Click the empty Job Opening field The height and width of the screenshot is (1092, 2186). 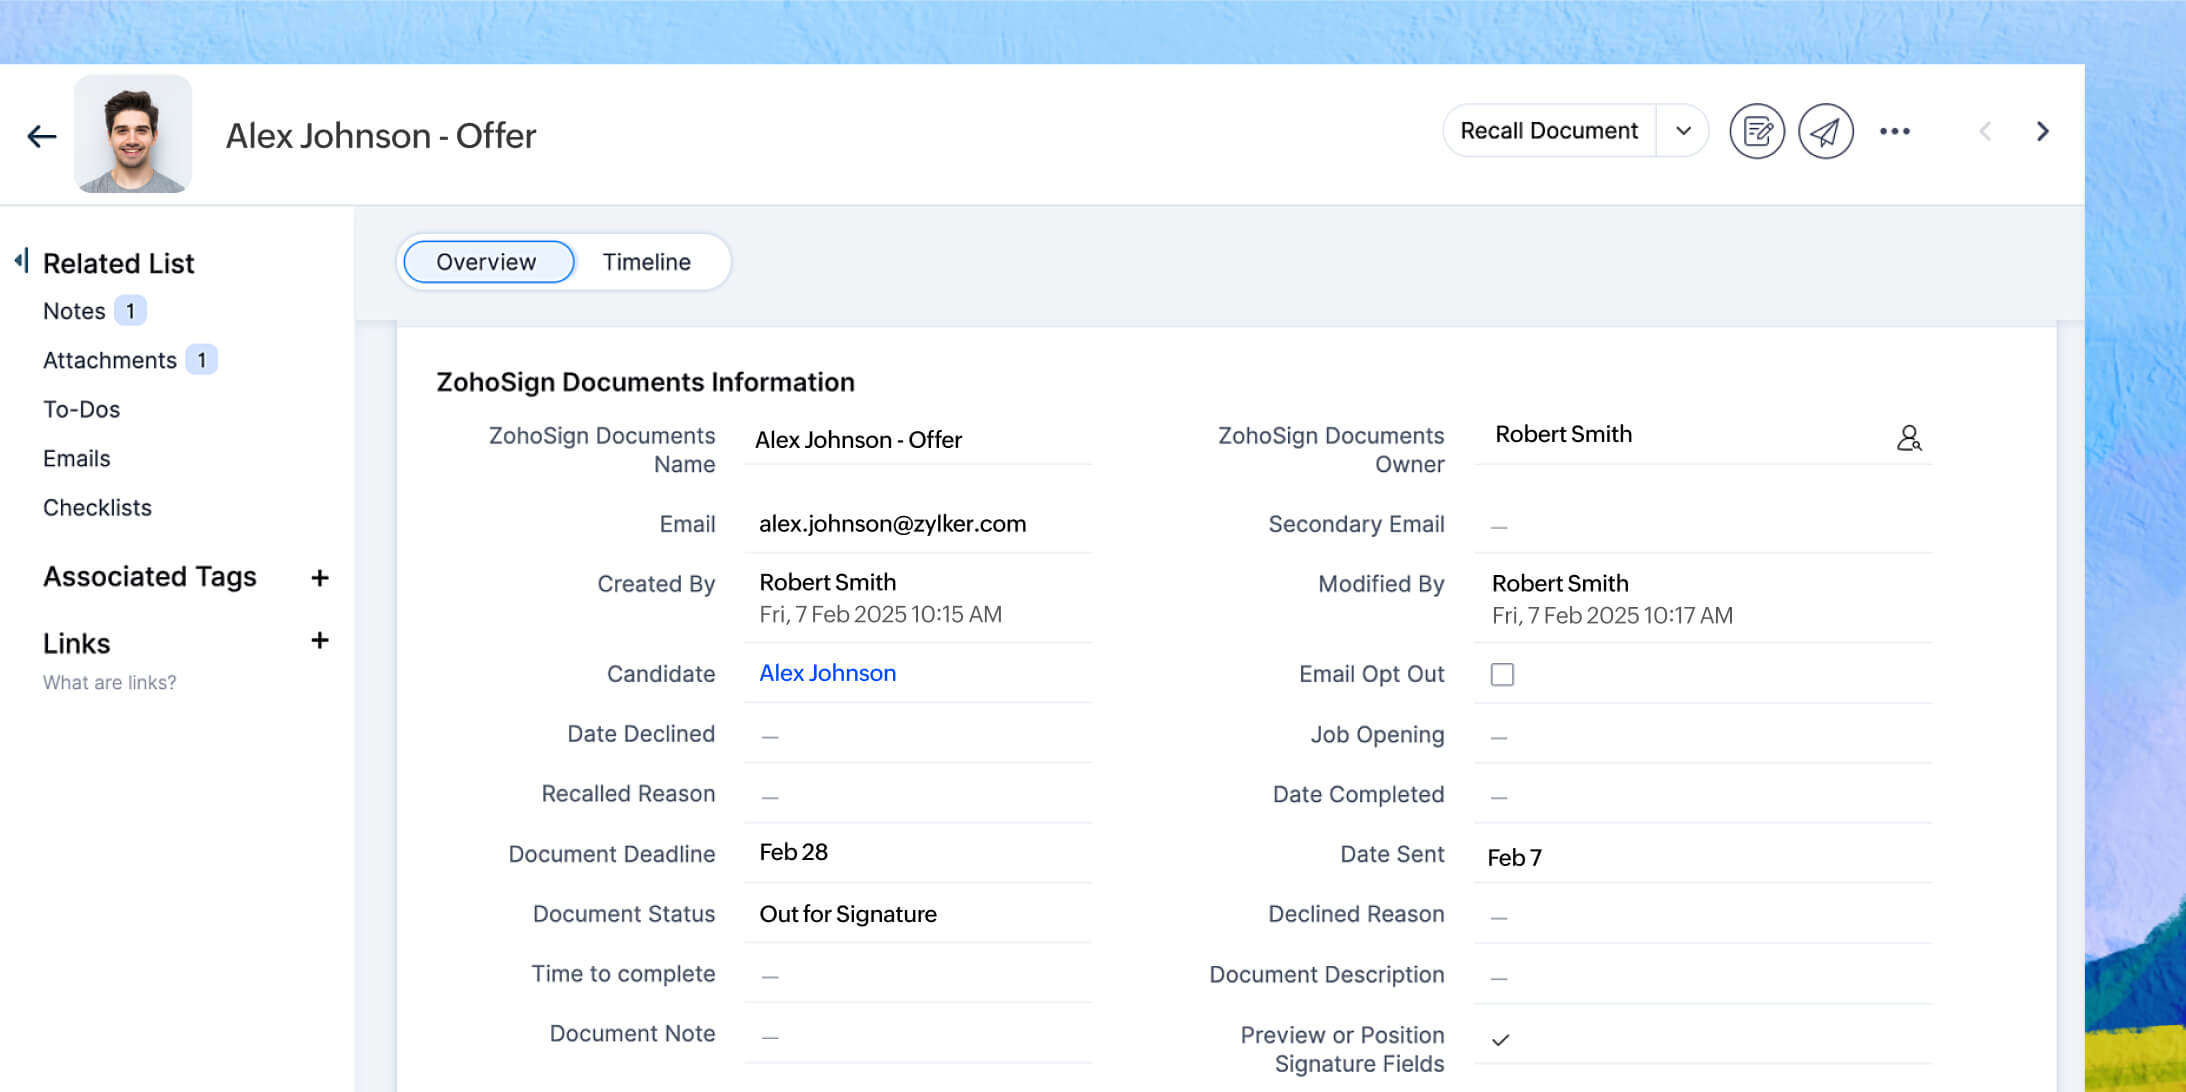pos(1702,735)
